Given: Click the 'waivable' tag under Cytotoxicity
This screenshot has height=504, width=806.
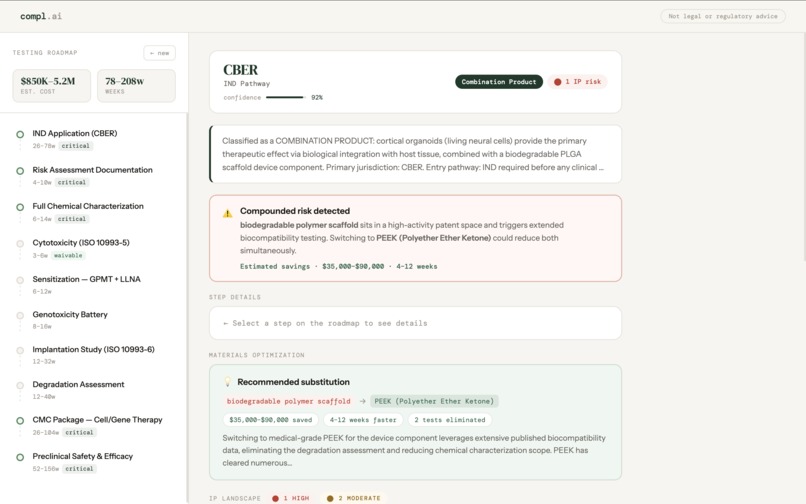Looking at the screenshot, I should [68, 256].
